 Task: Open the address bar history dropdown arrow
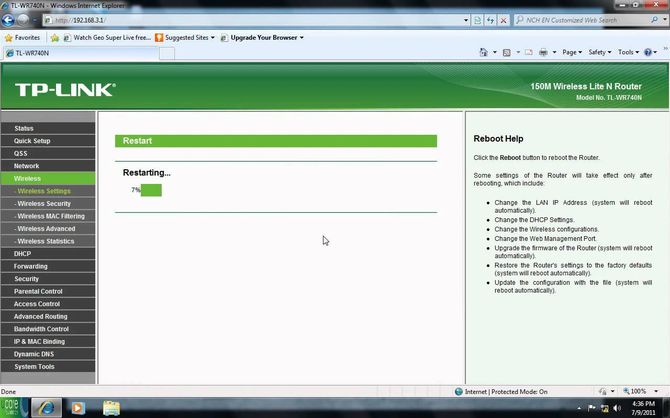pos(466,20)
